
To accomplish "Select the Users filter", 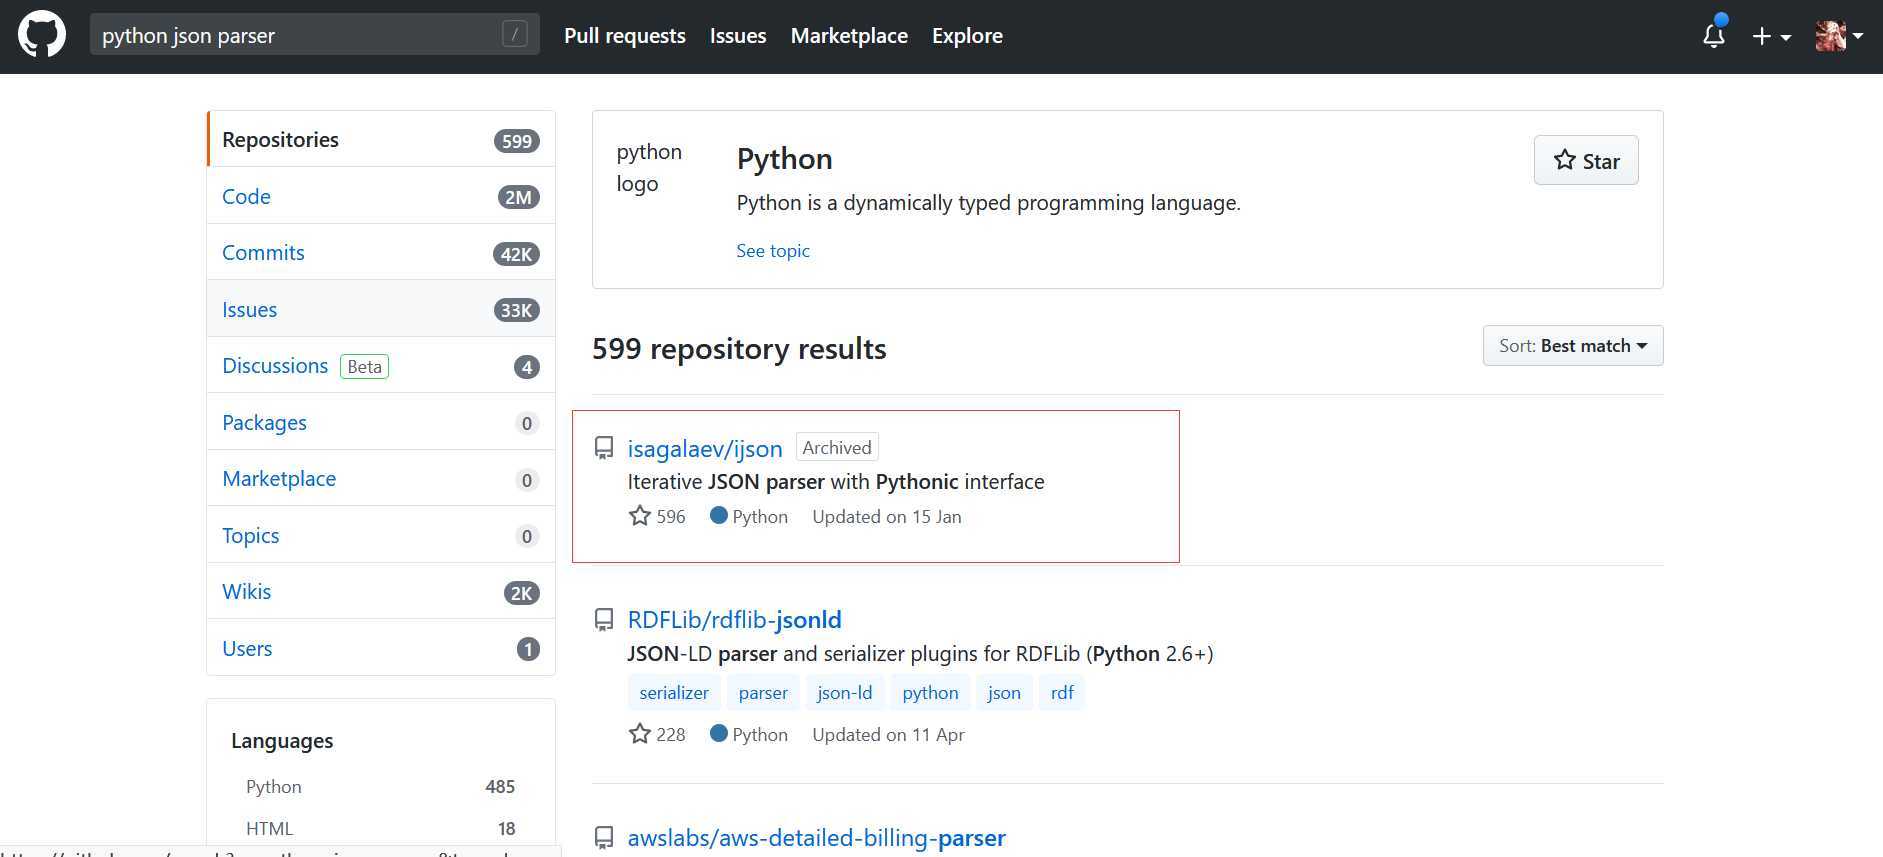I will click(381, 648).
